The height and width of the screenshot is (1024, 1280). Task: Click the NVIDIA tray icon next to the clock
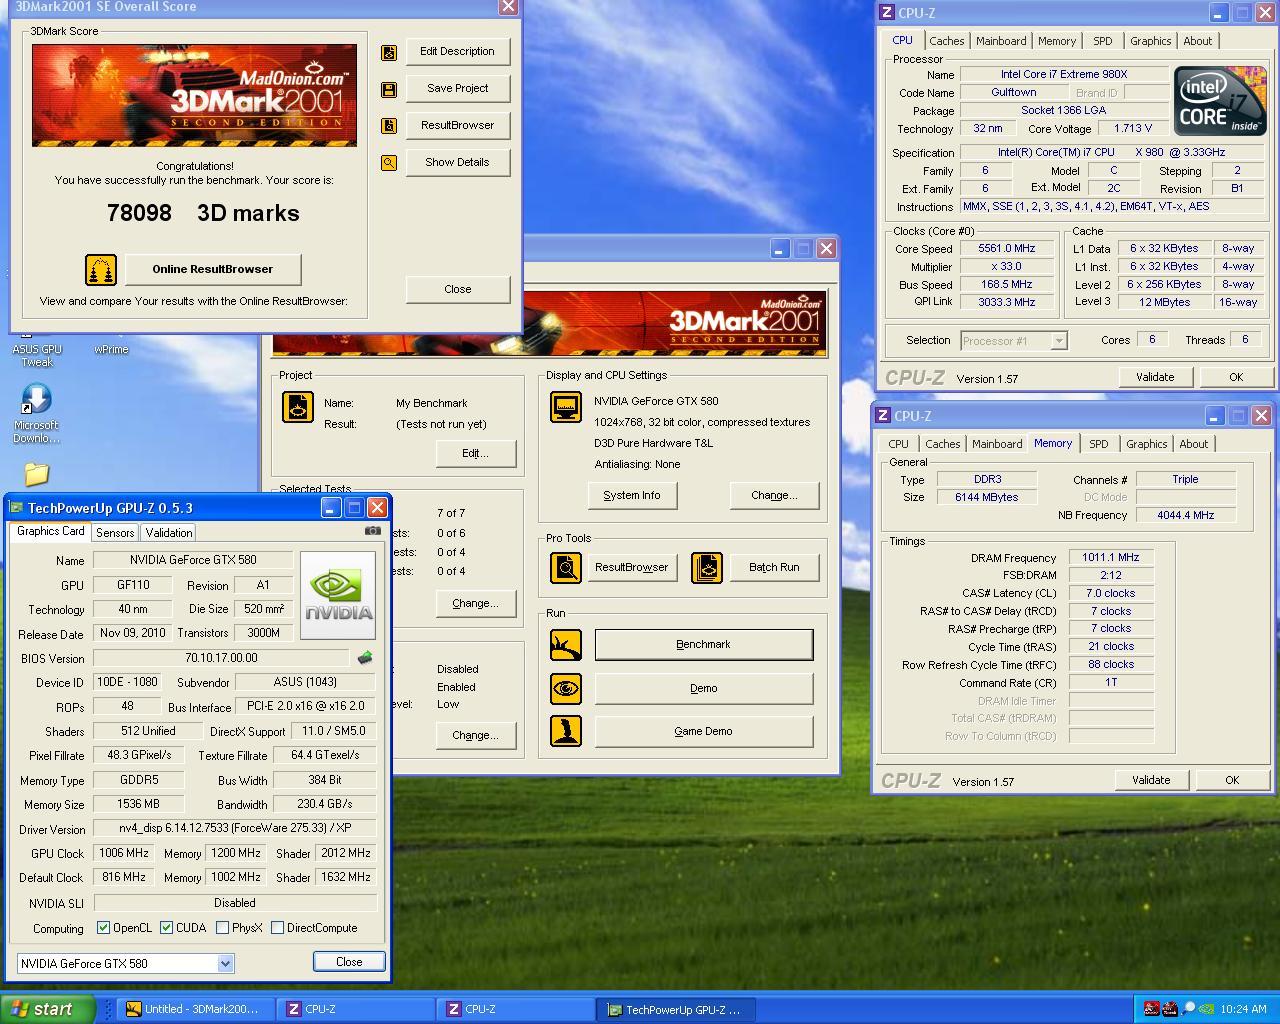click(x=1206, y=1009)
